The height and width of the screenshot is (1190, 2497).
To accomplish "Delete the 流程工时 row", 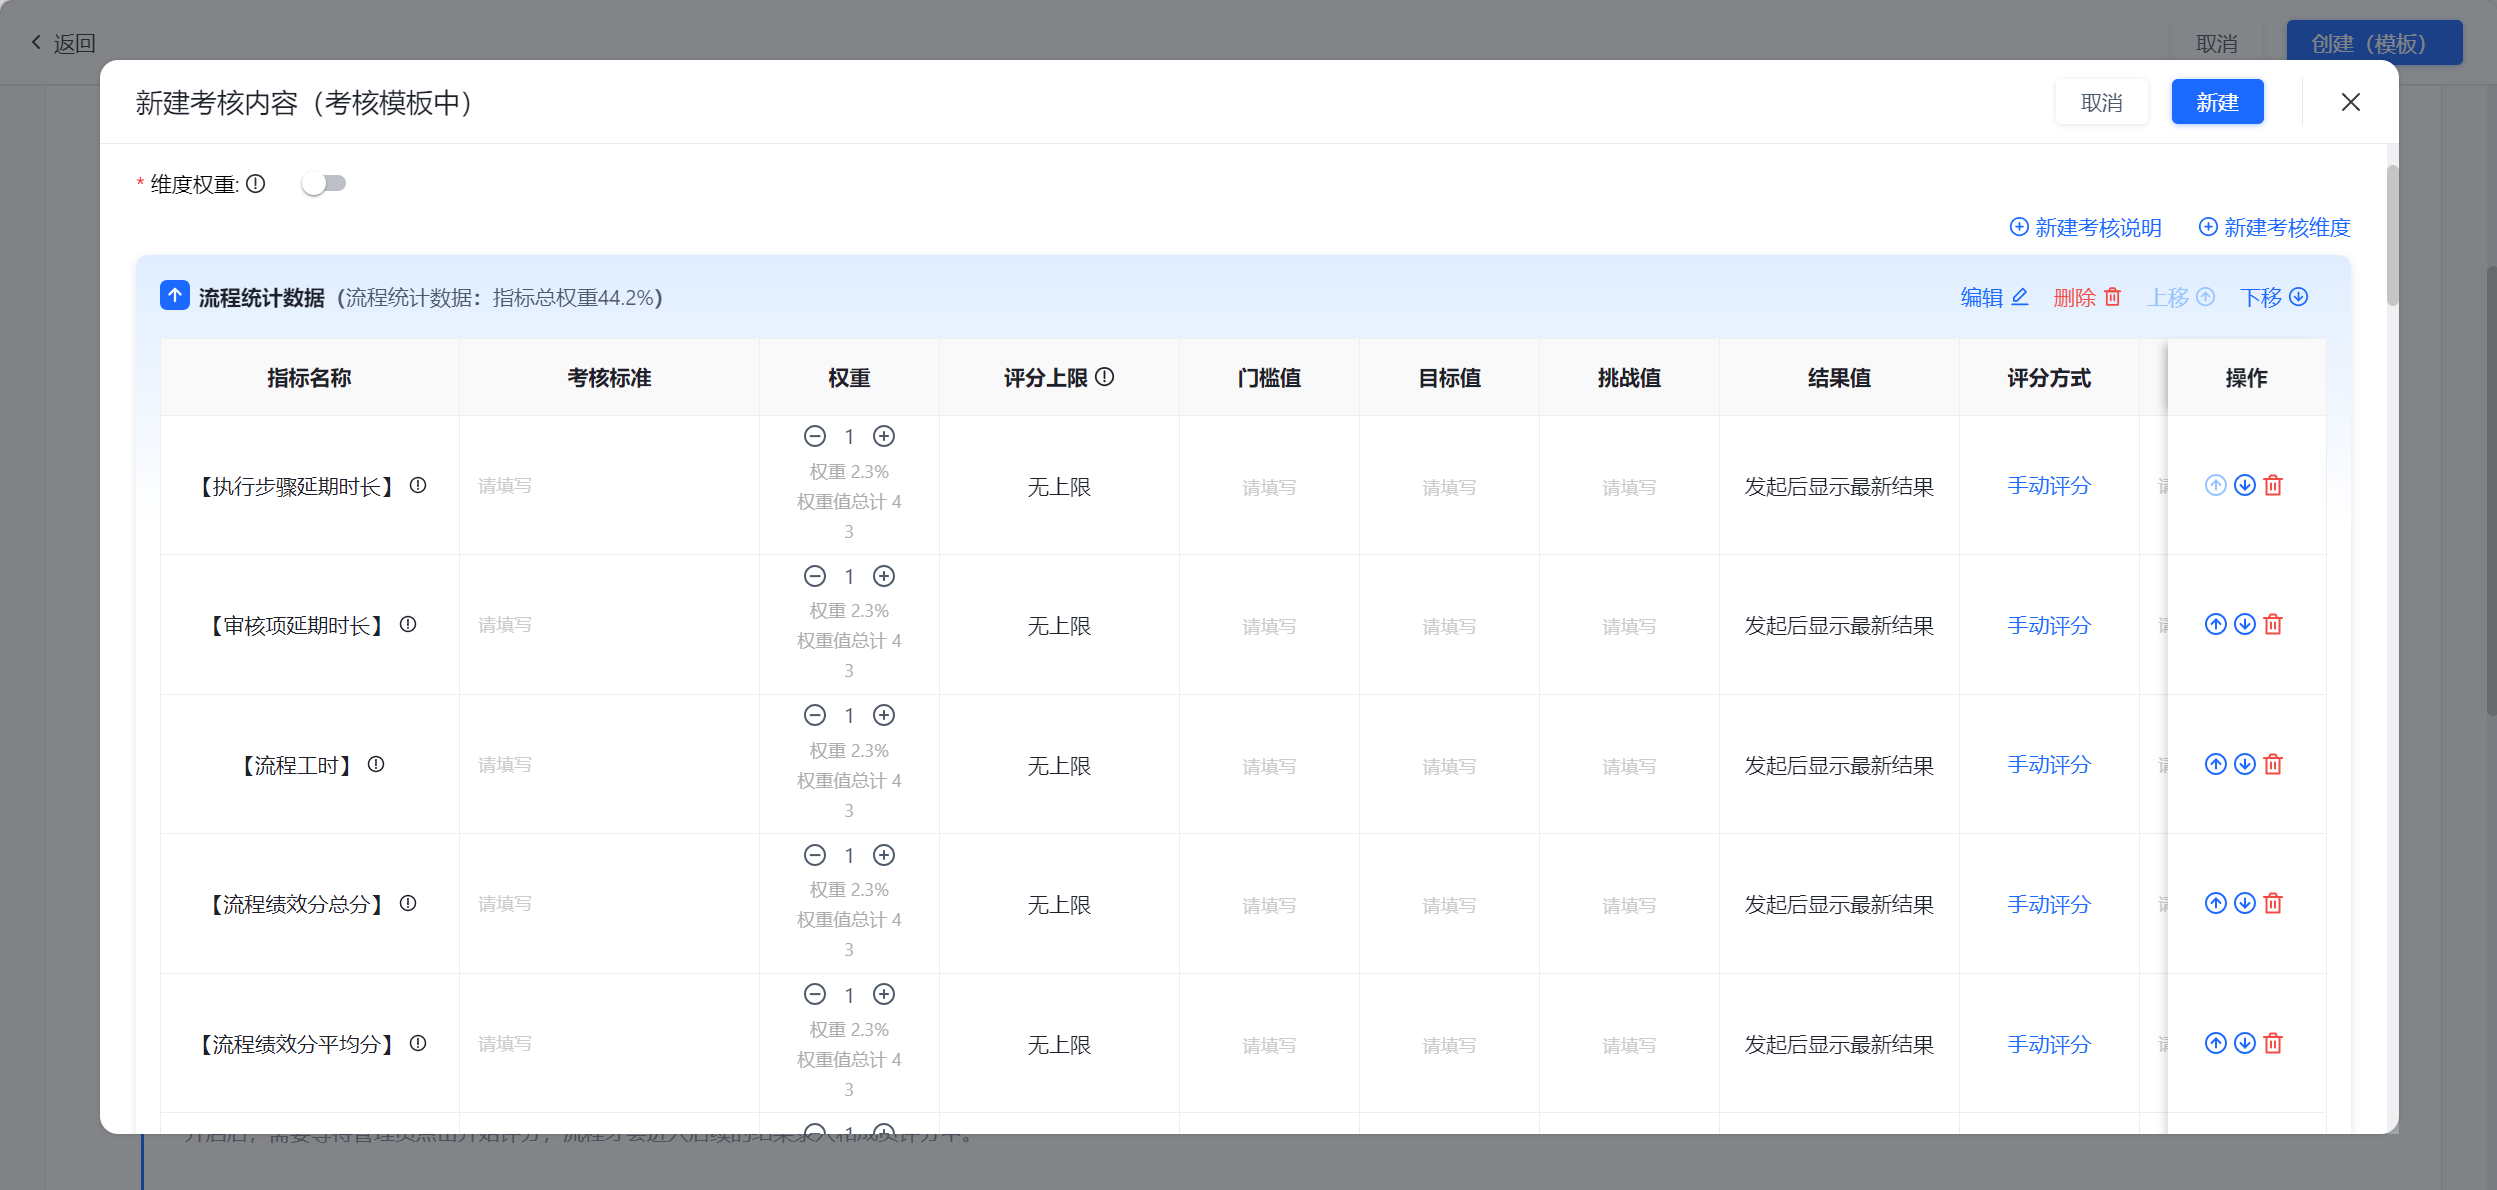I will (2273, 765).
